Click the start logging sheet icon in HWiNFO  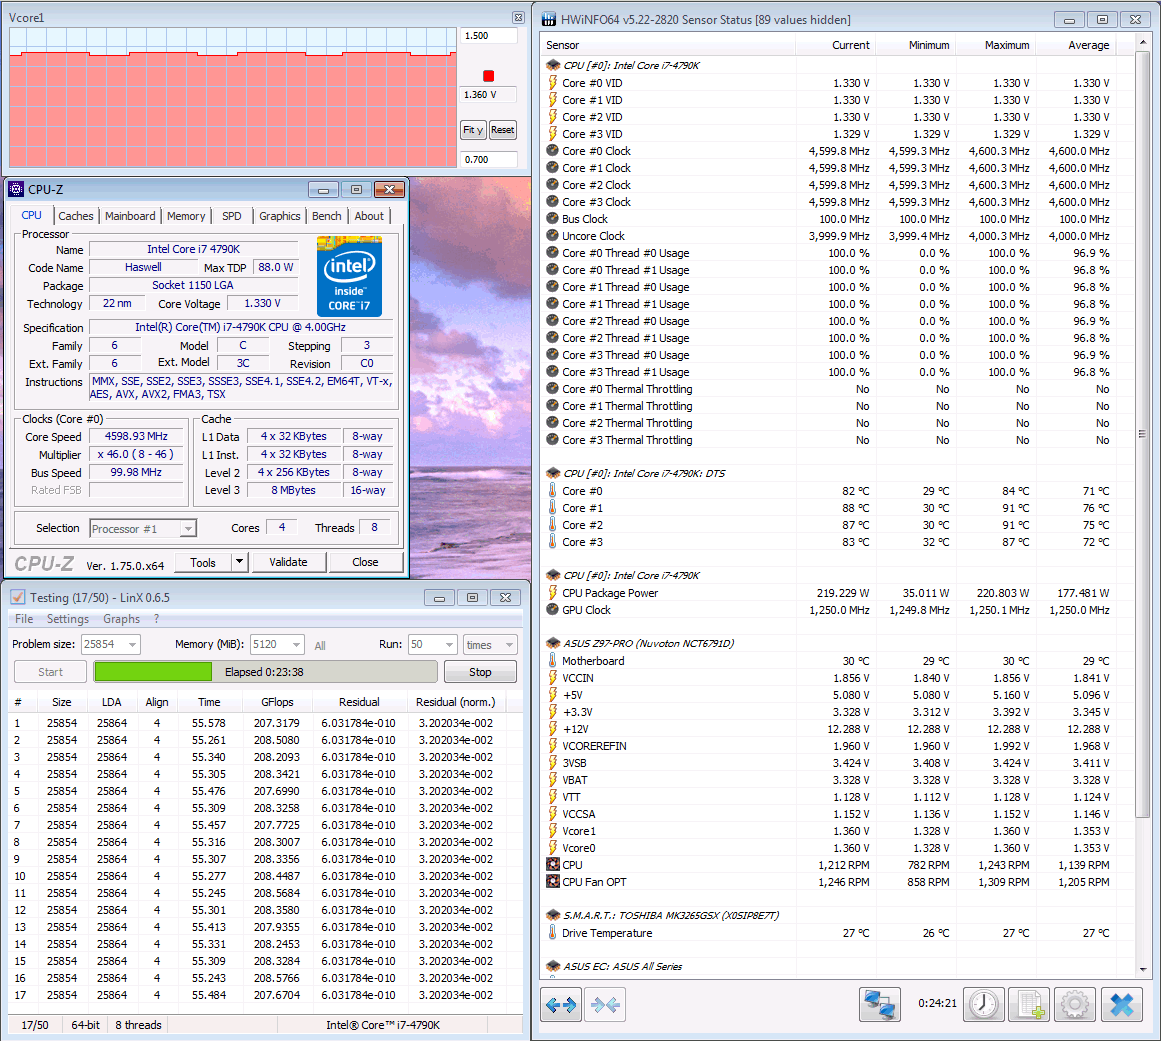point(1029,1005)
